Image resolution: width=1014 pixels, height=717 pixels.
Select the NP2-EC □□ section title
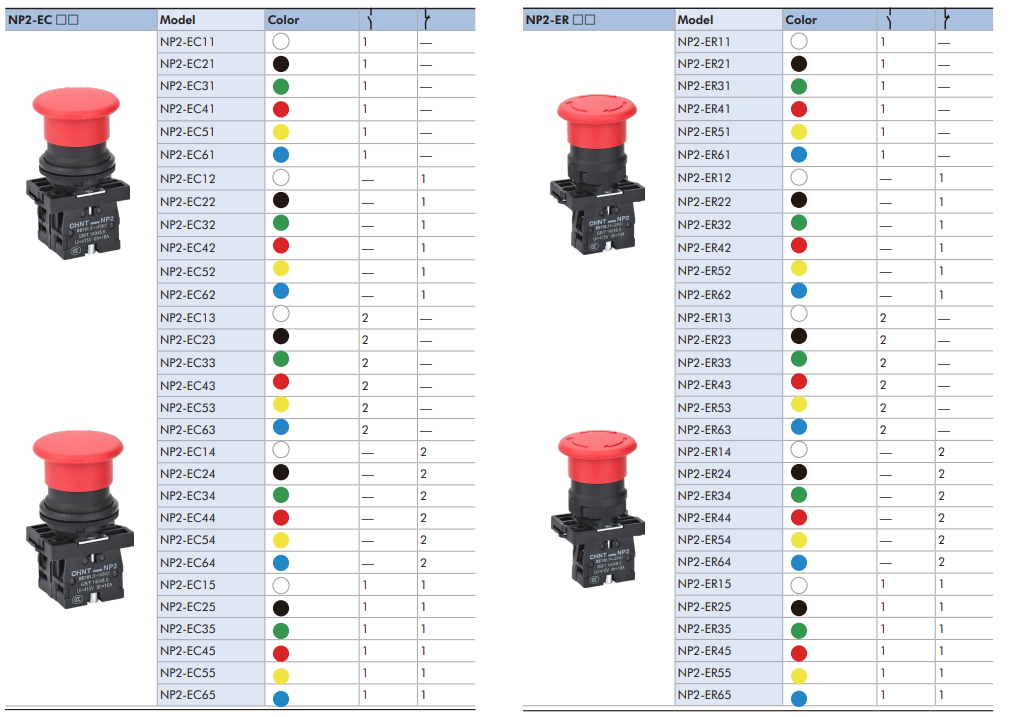point(50,19)
